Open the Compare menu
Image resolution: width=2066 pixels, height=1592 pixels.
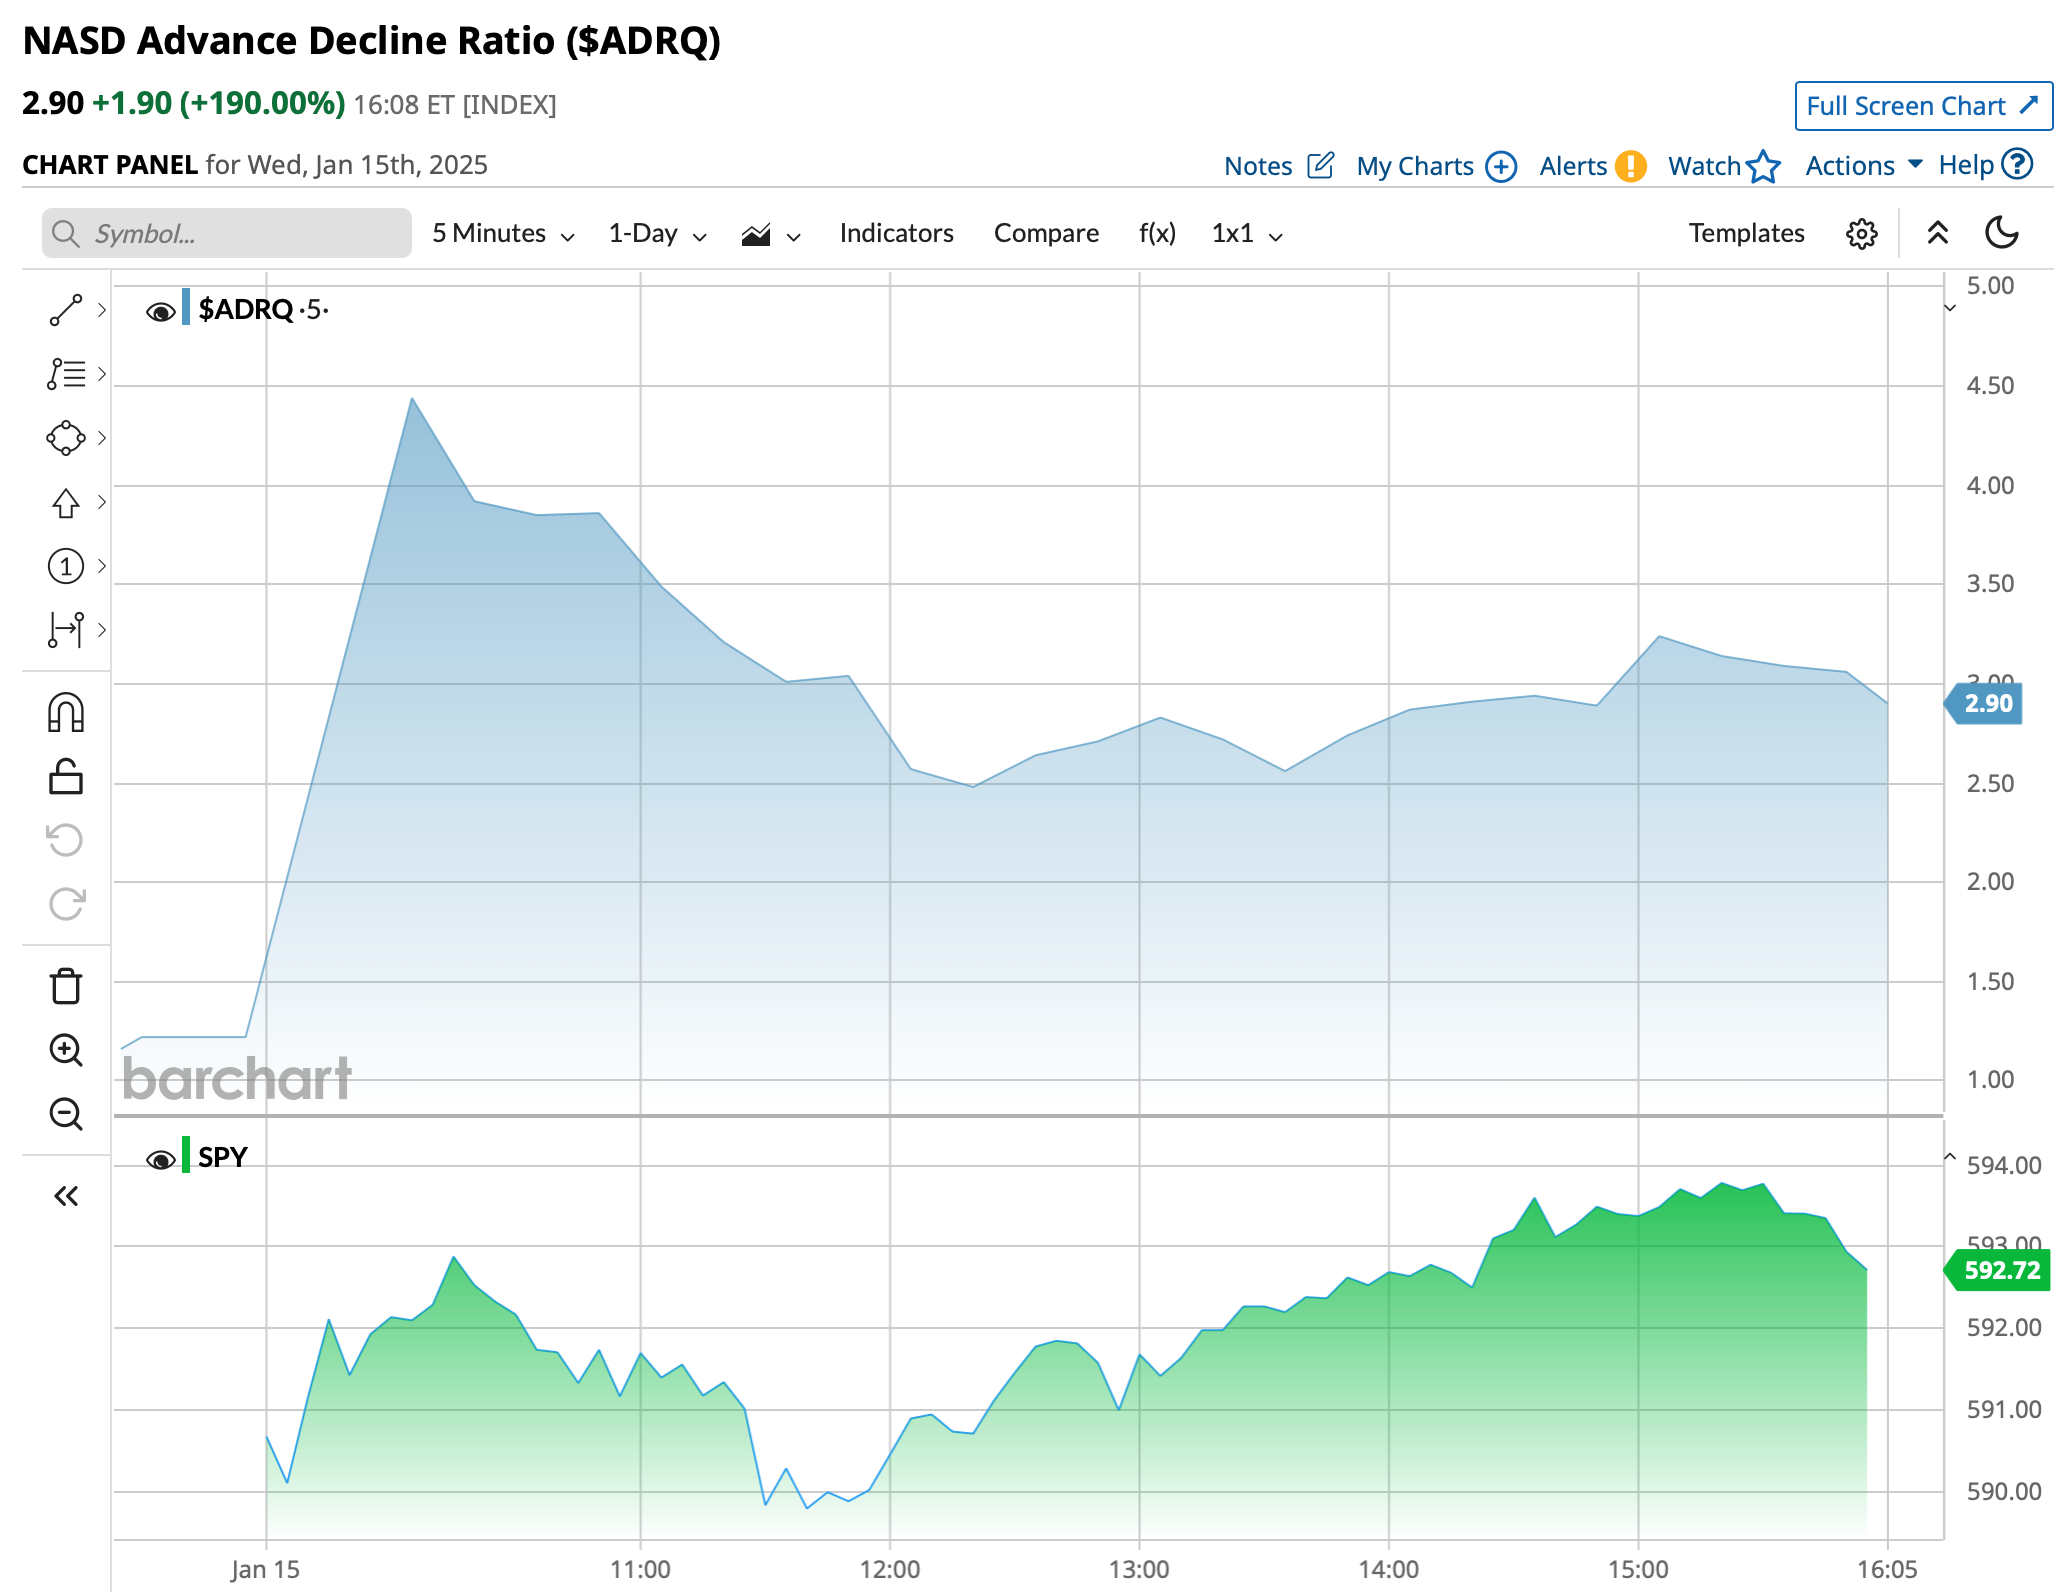(x=1046, y=234)
